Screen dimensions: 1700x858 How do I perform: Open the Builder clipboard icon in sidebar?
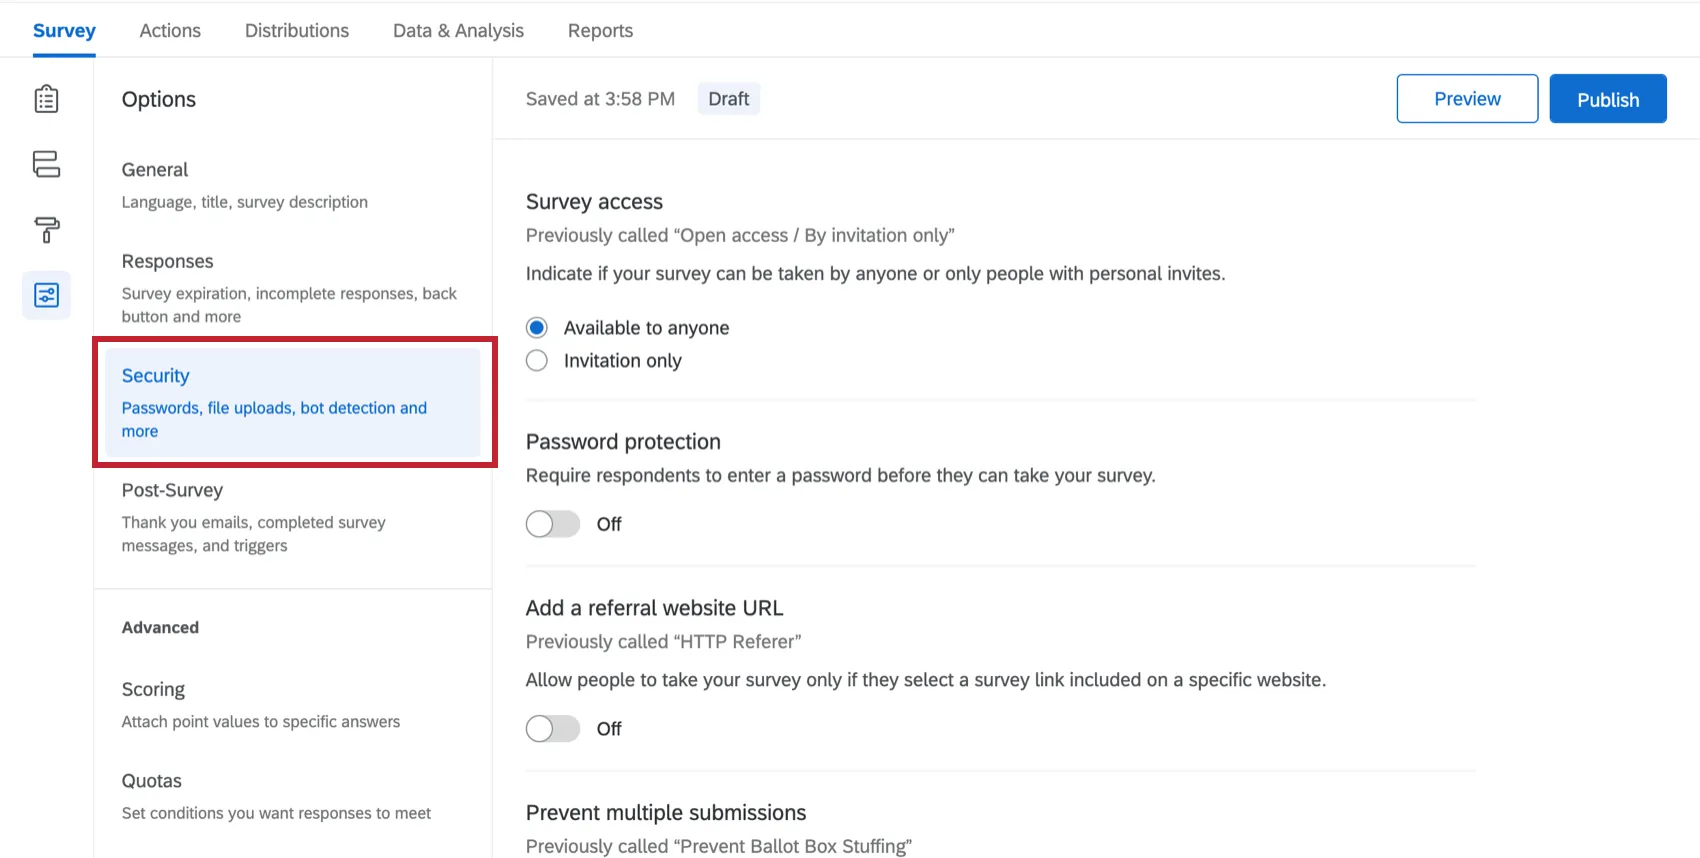46,99
